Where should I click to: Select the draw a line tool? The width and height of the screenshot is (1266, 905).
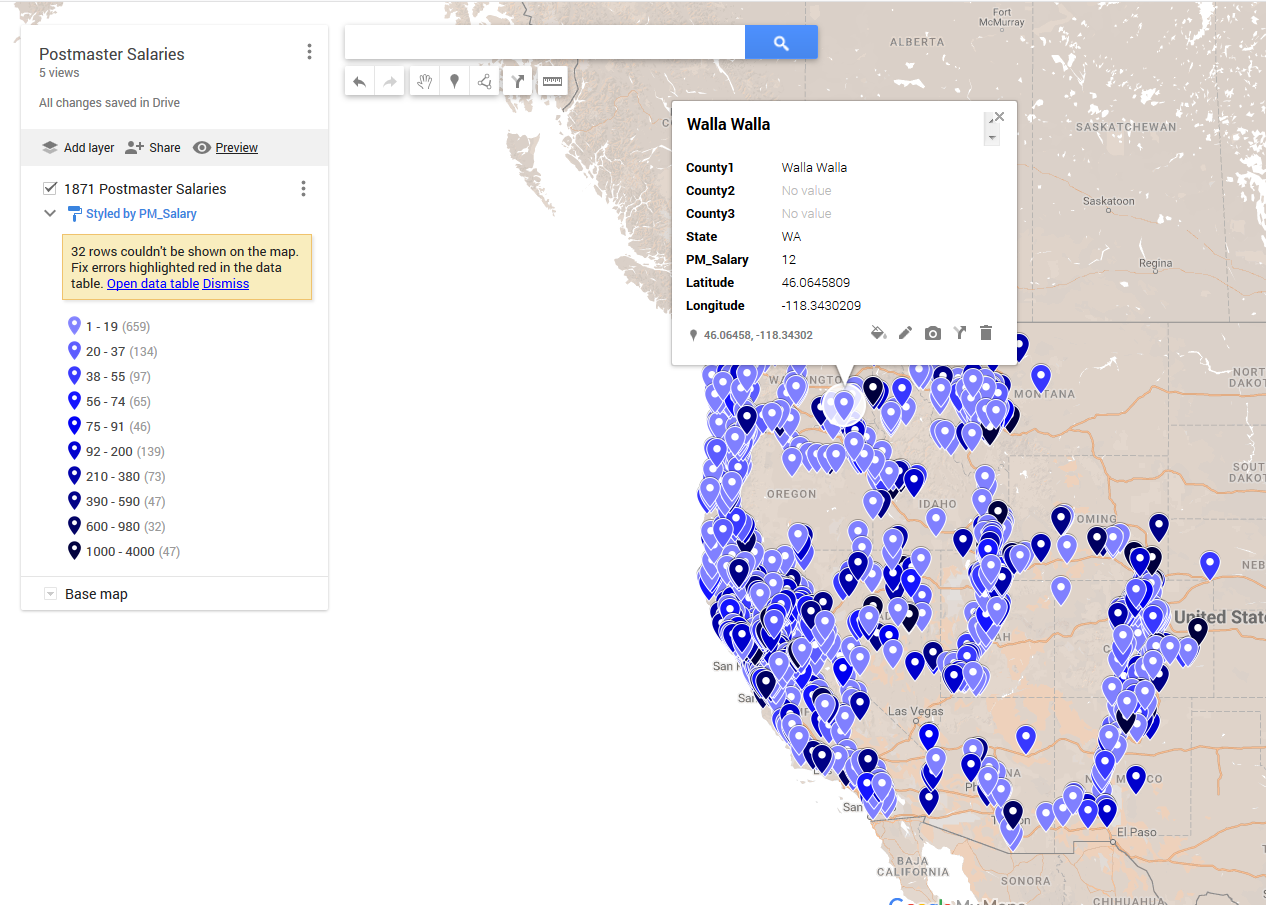(485, 82)
